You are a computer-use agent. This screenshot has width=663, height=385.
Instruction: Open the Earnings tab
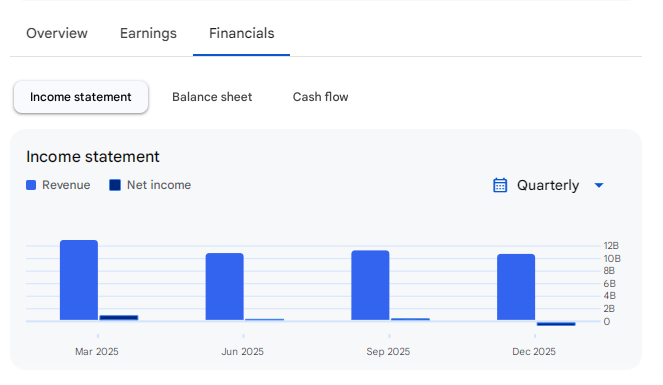click(x=148, y=33)
